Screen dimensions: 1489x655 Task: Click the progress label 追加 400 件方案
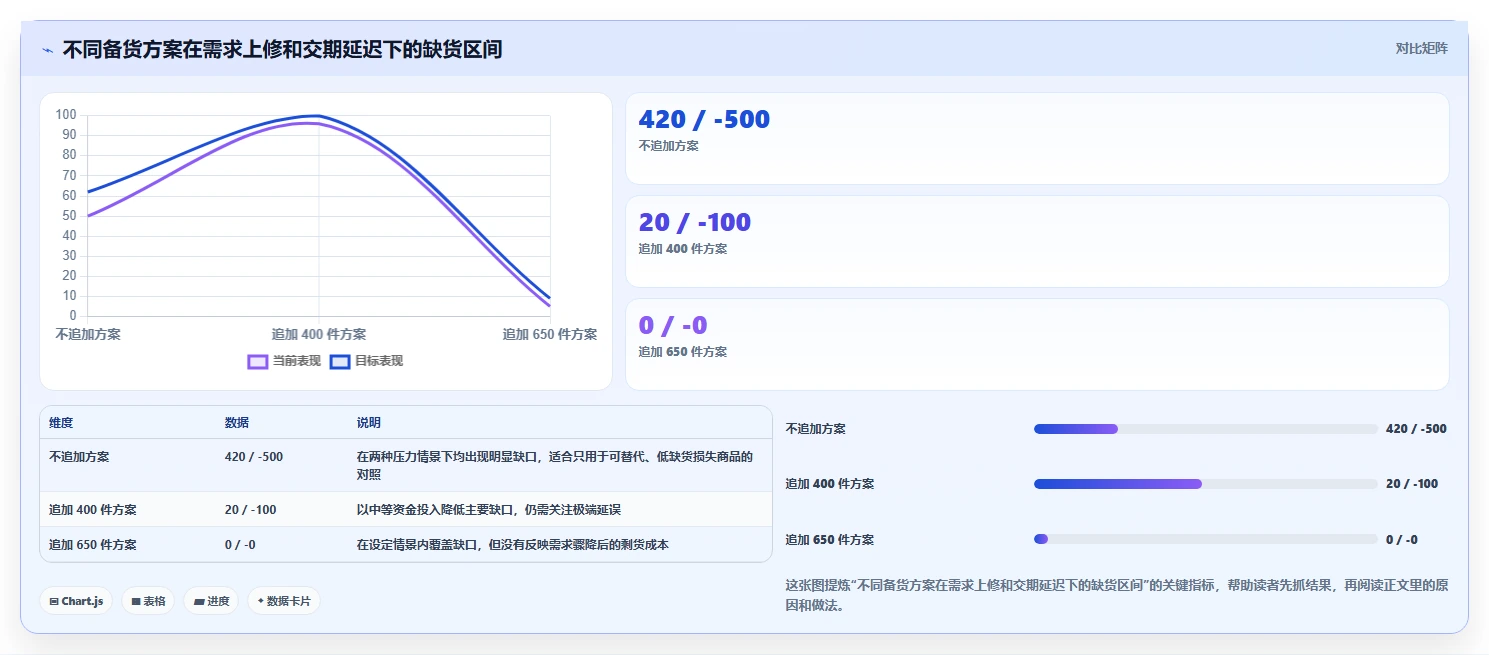pos(830,484)
